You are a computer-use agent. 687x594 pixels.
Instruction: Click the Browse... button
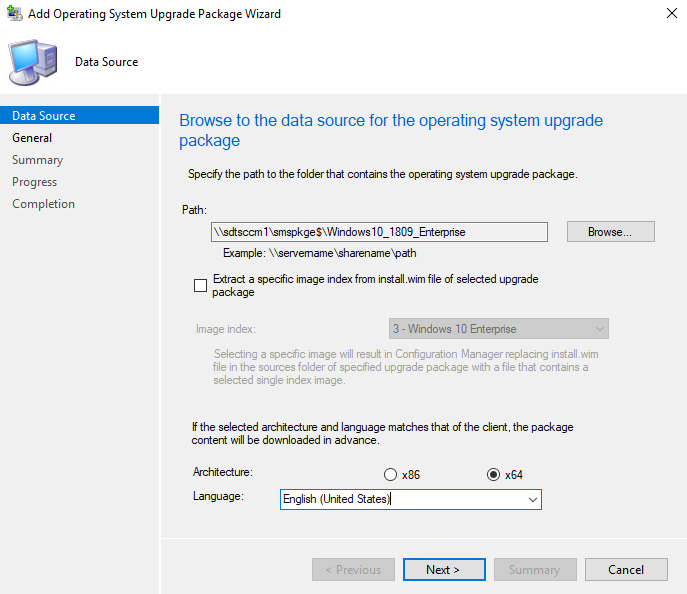tap(610, 232)
